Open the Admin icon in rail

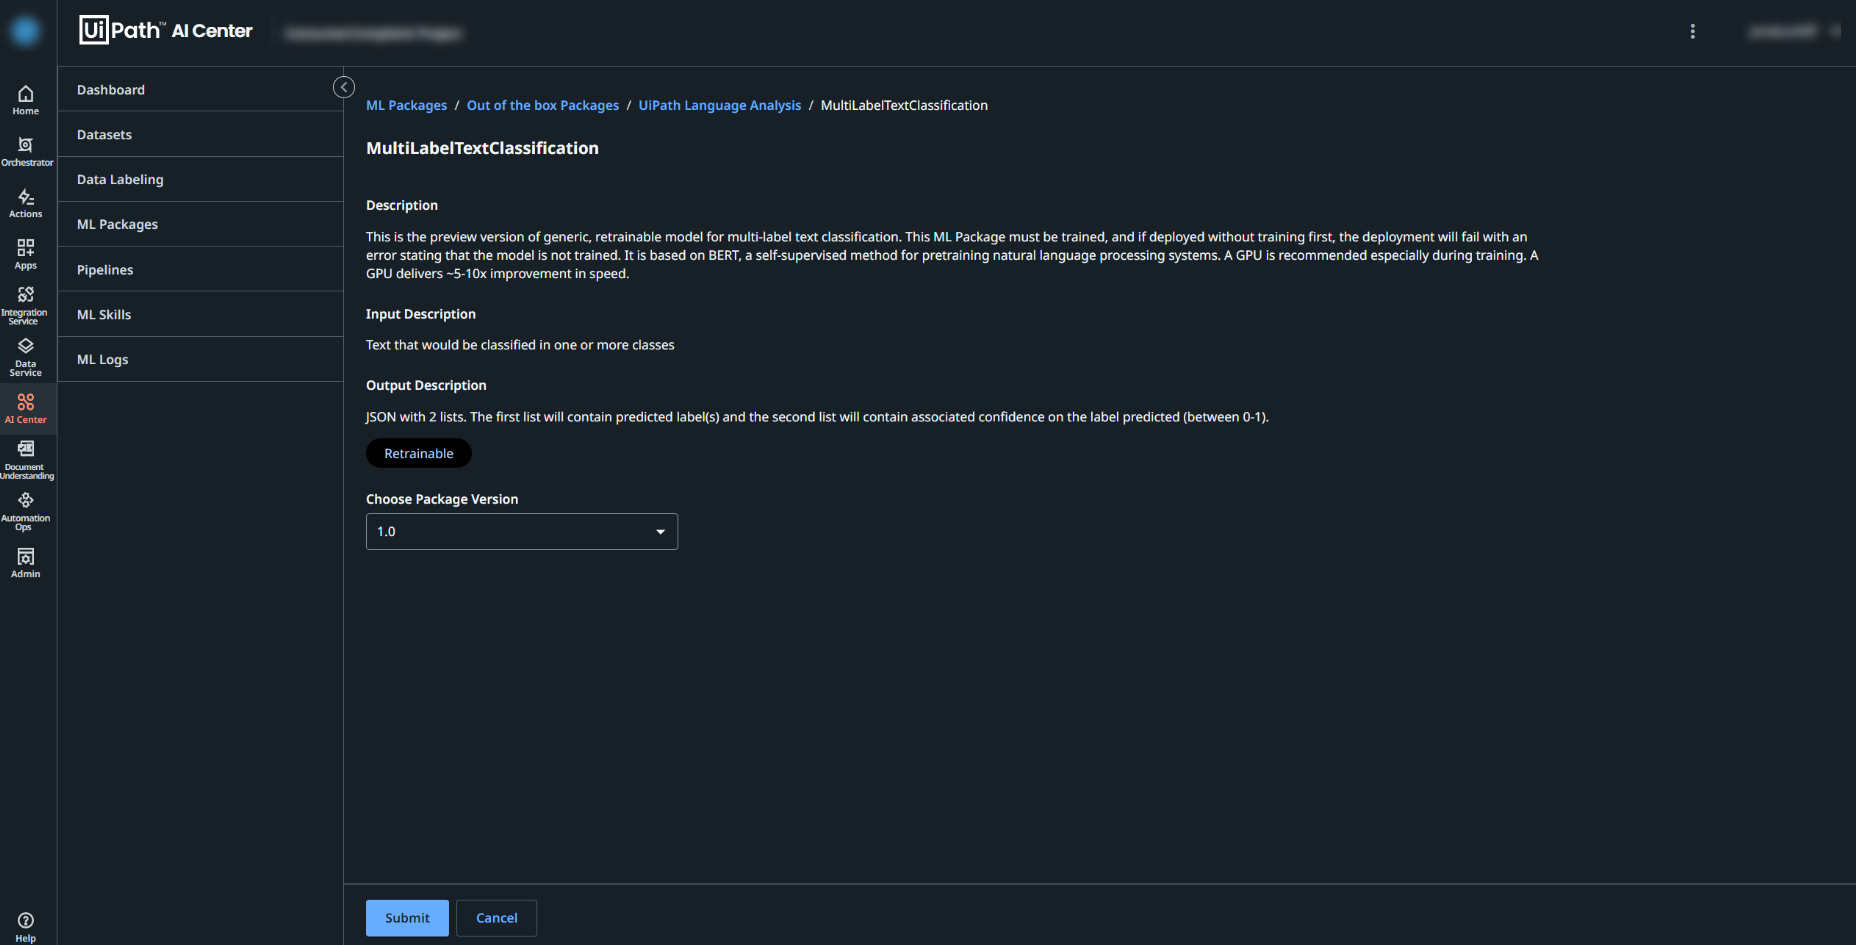(x=26, y=563)
